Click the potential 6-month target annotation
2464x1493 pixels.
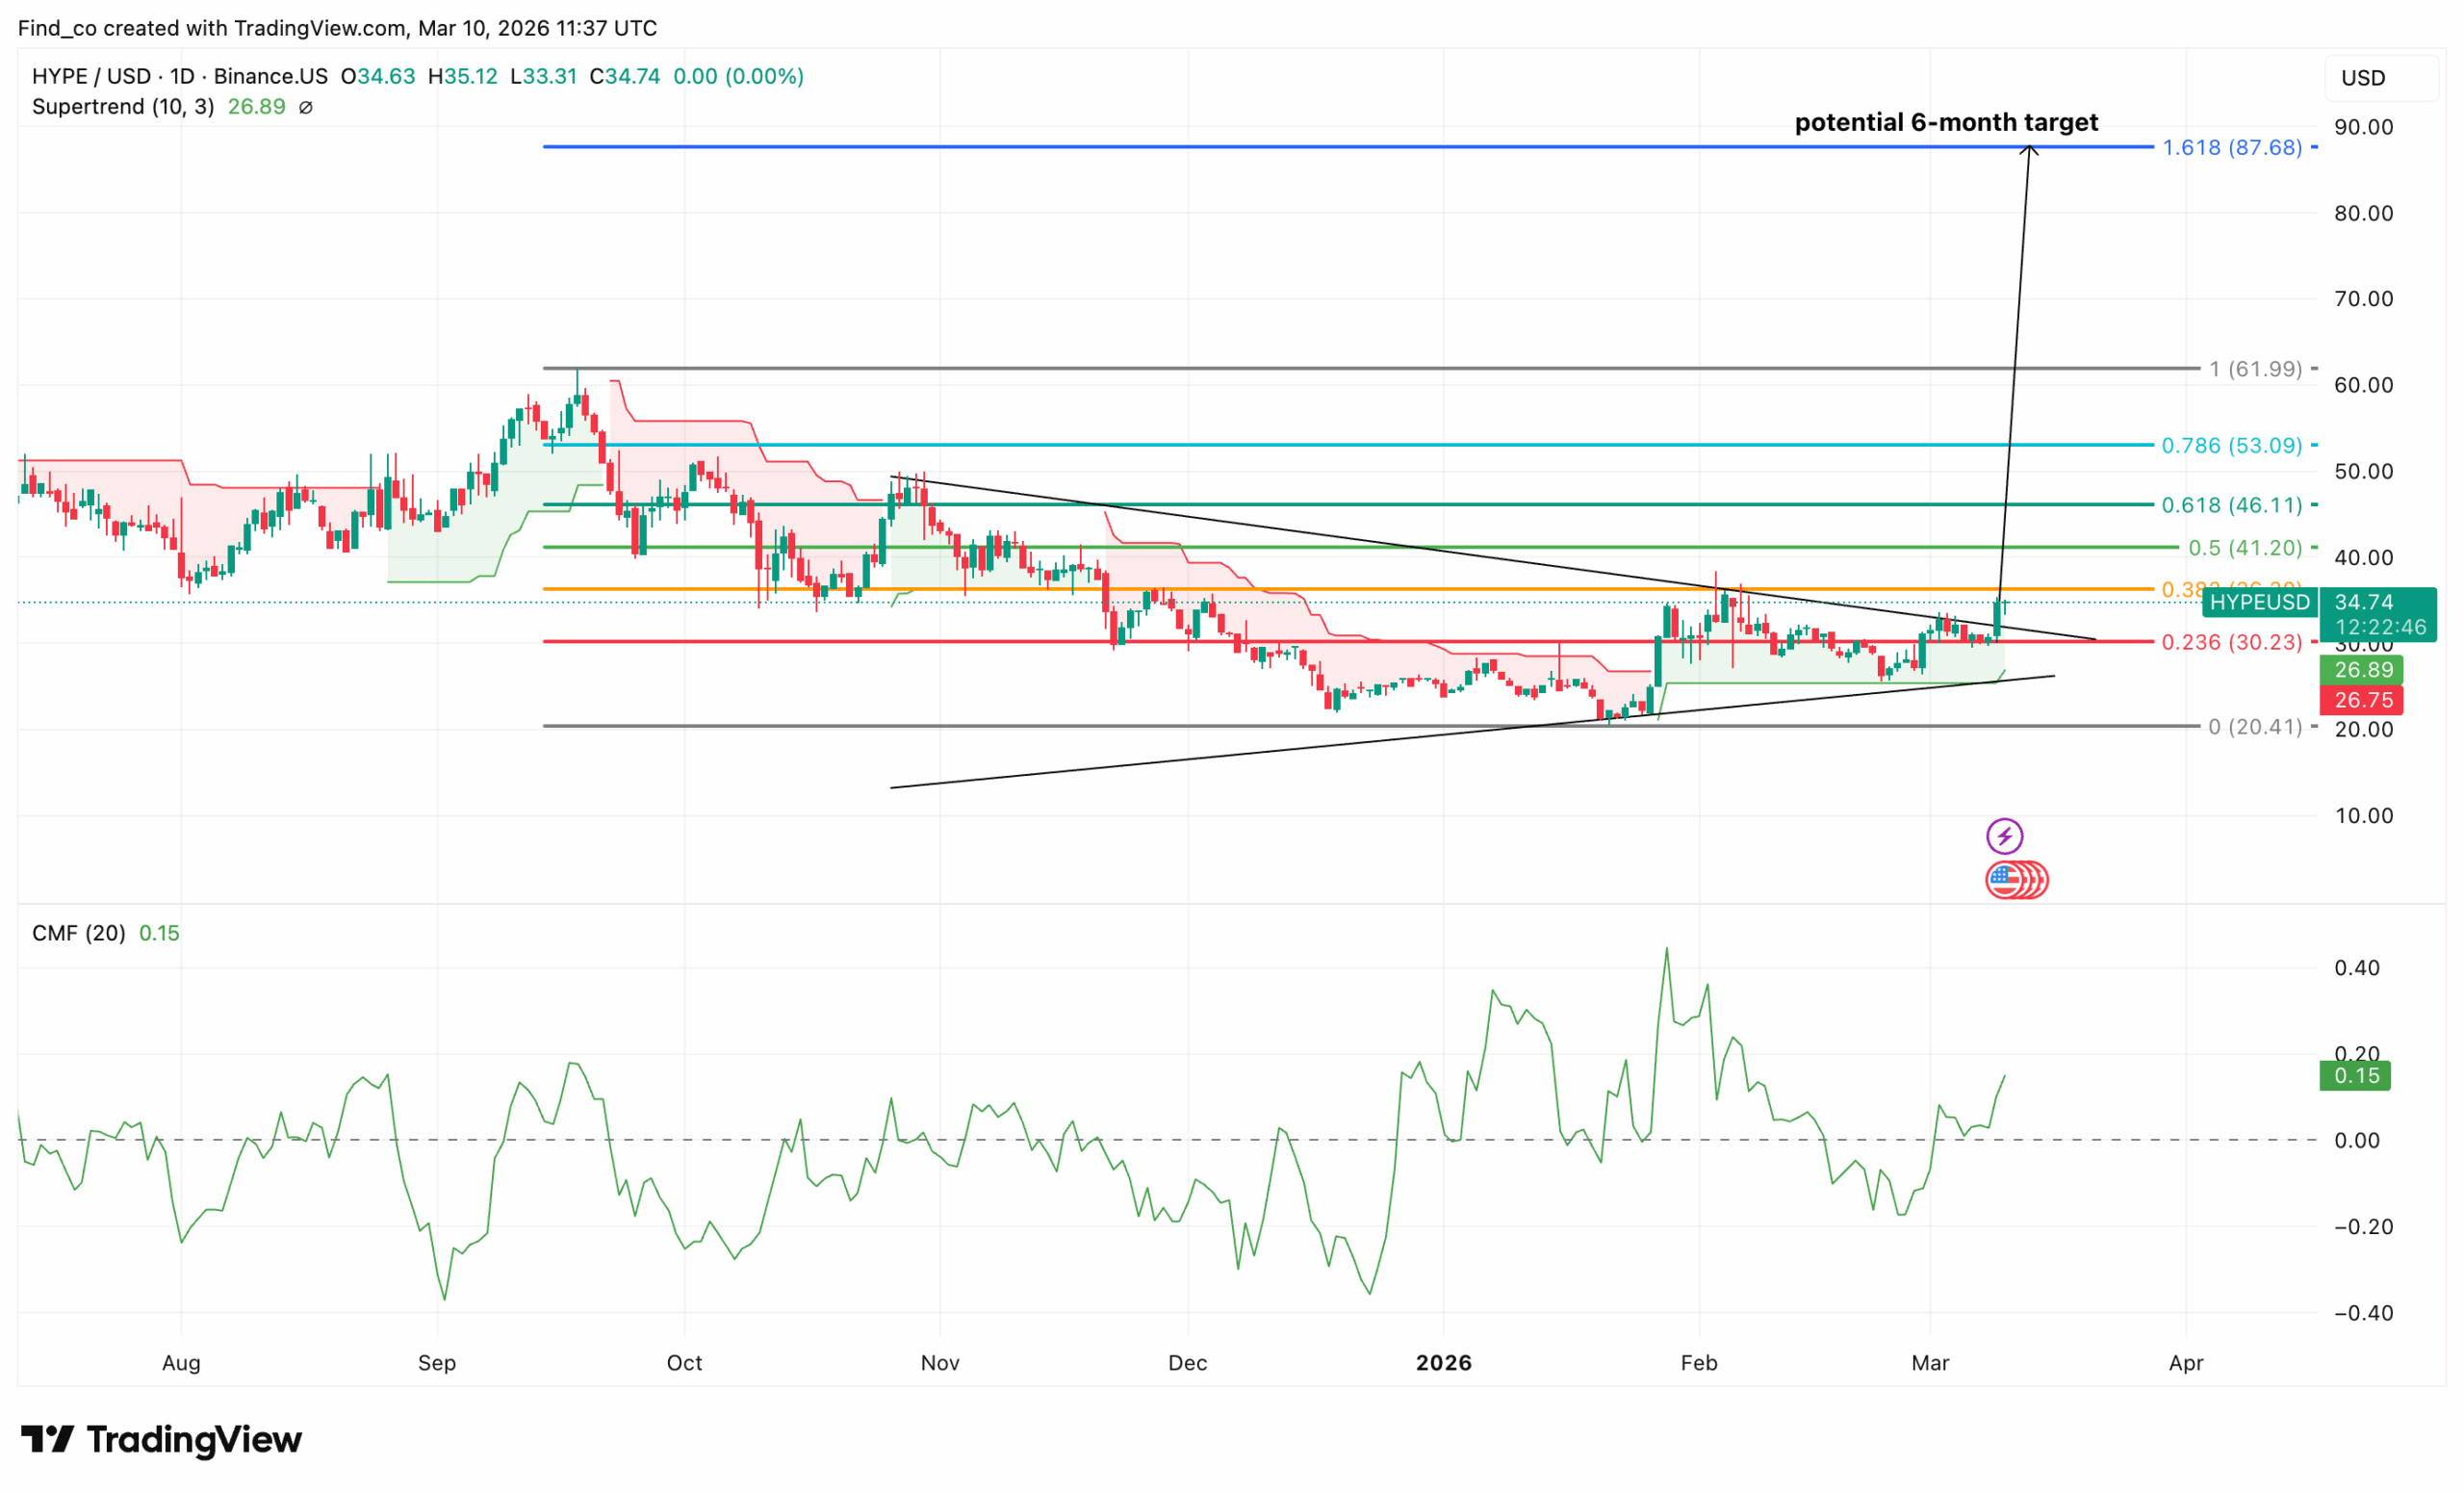tap(1946, 122)
